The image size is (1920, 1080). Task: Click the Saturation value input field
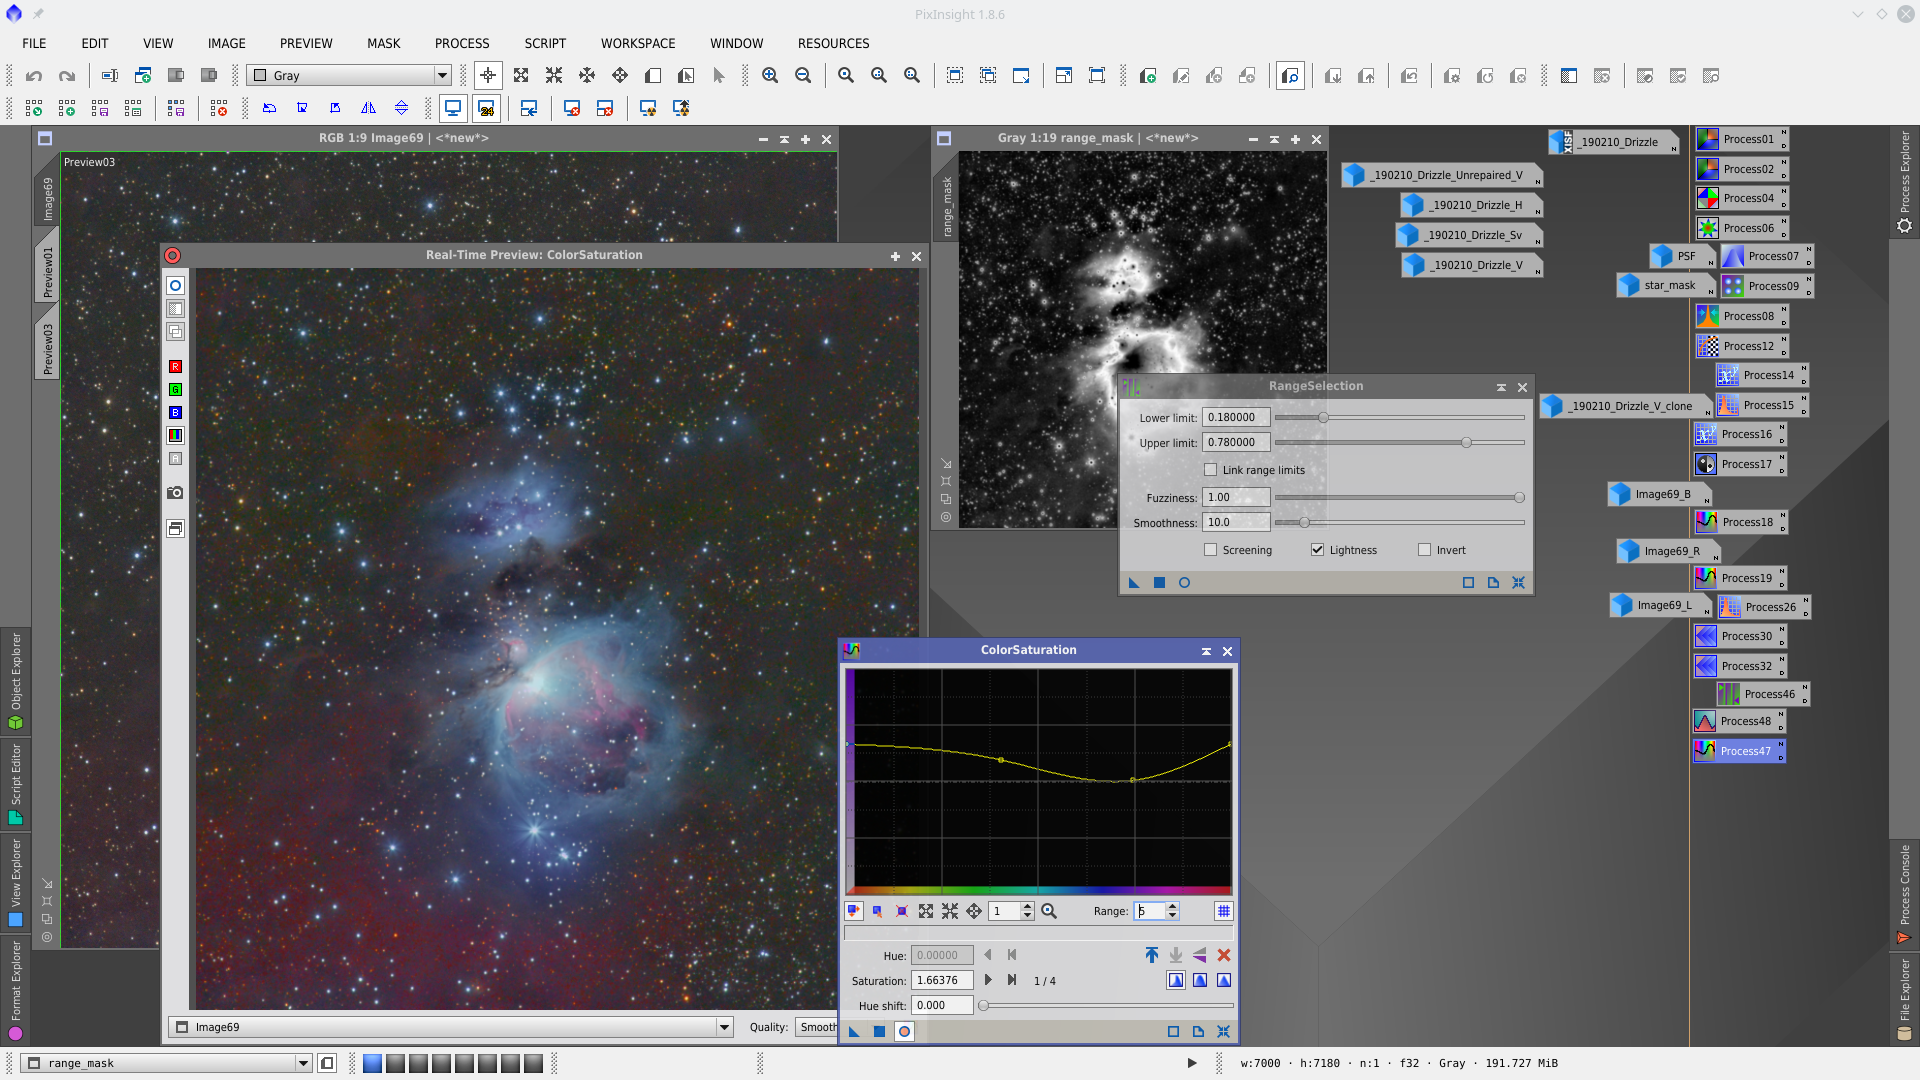click(x=942, y=981)
